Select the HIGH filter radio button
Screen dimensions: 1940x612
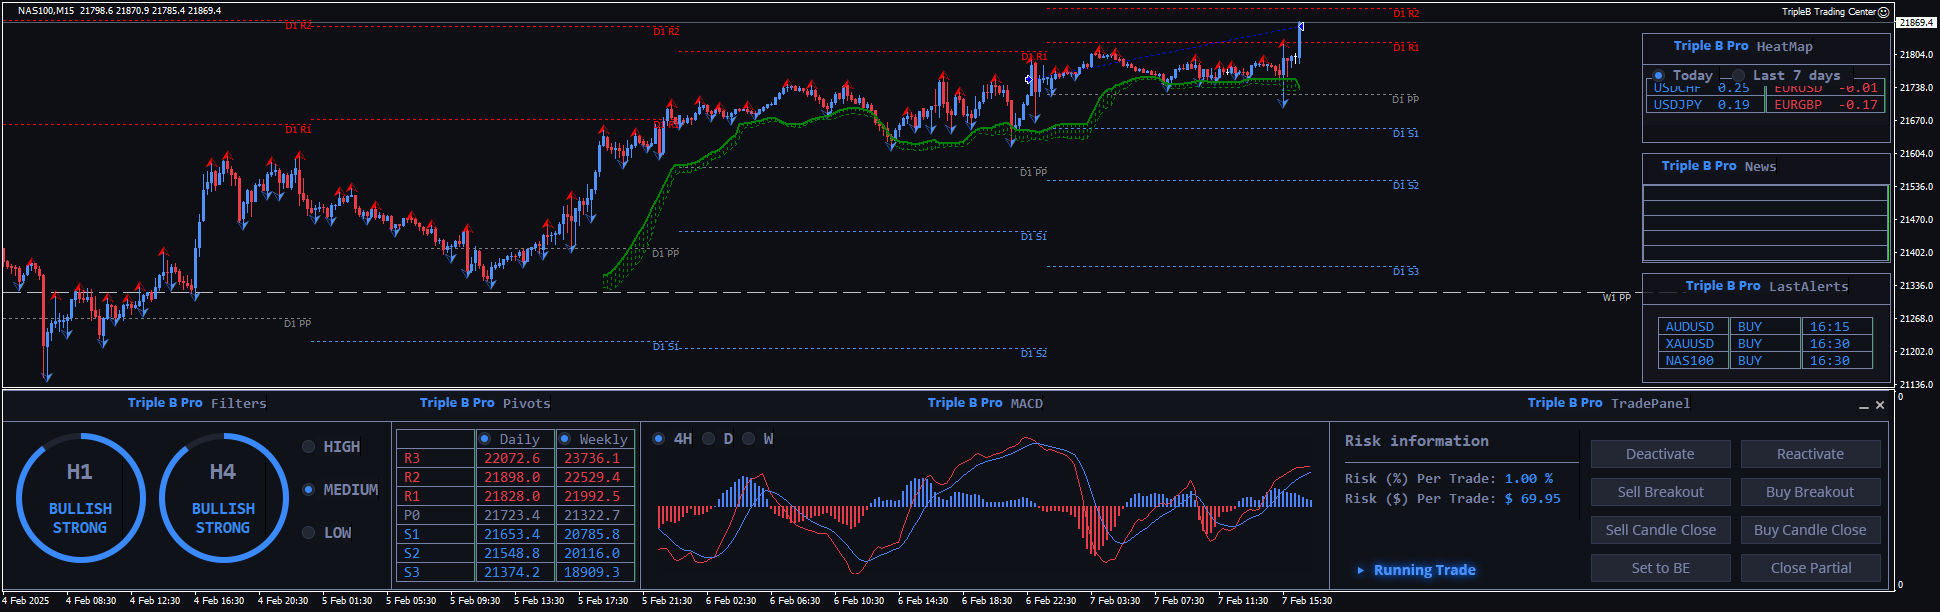[309, 447]
